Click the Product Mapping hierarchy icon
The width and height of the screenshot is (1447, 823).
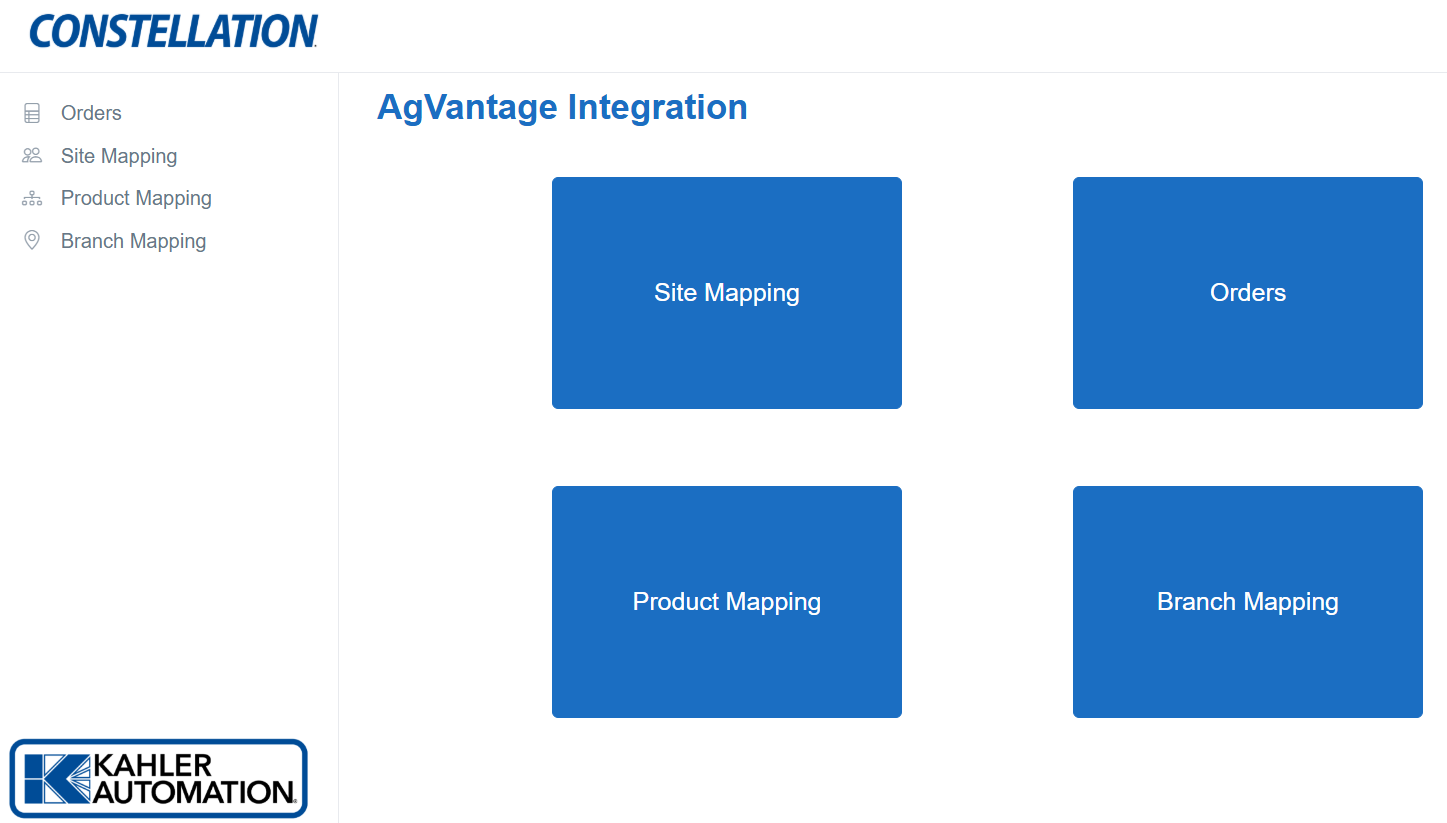coord(32,199)
